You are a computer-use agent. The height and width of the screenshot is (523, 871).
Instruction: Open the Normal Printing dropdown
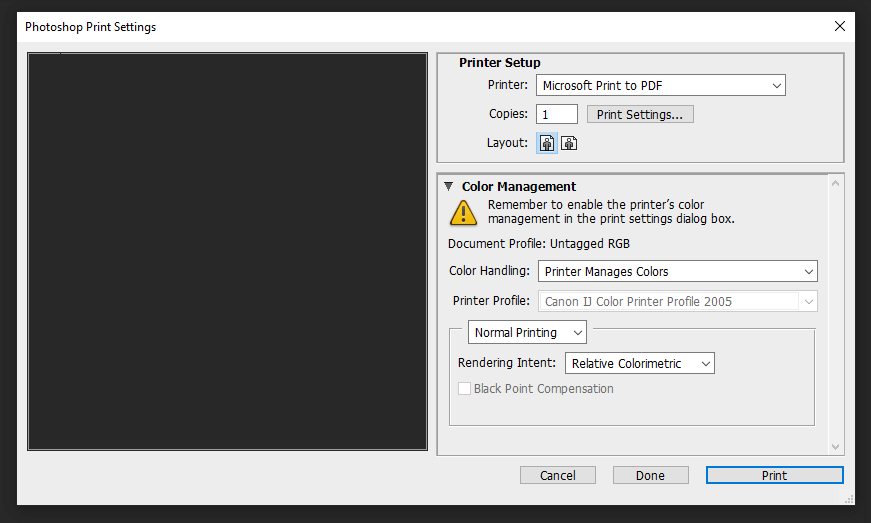527,333
